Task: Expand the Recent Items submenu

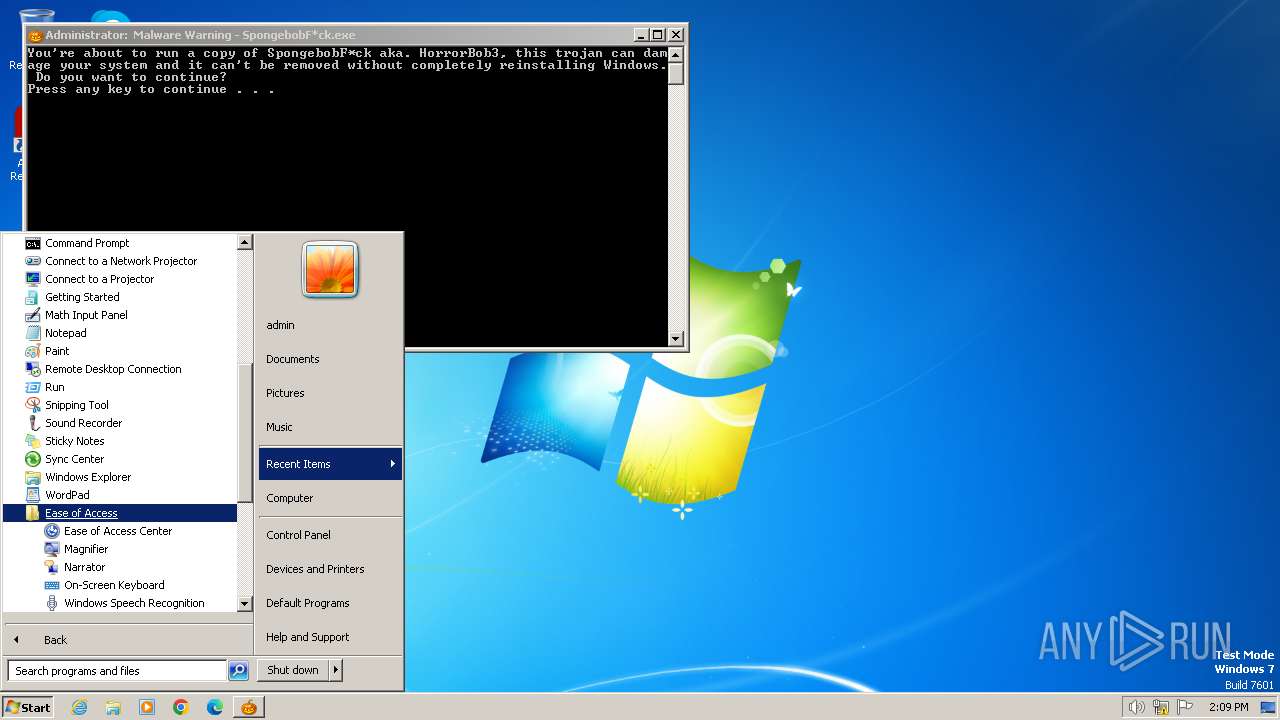Action: click(330, 464)
